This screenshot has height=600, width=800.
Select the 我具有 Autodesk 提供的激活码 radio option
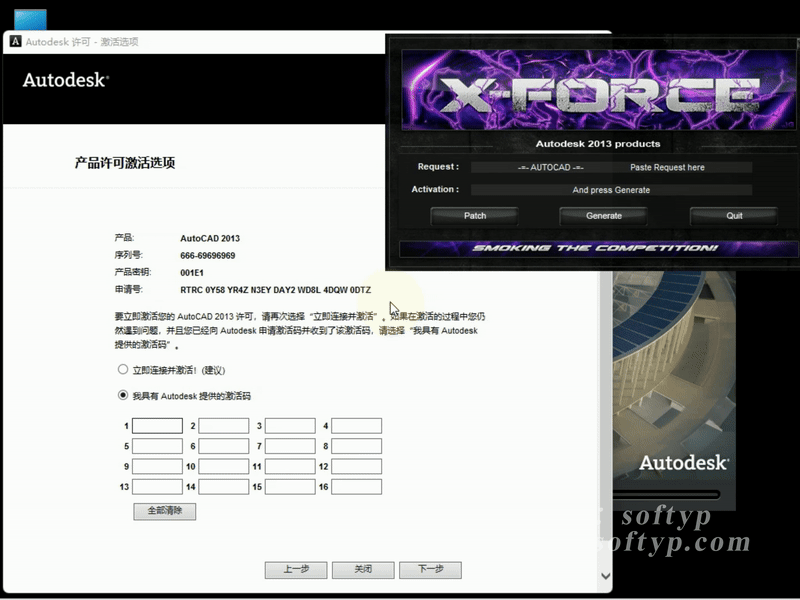point(122,395)
